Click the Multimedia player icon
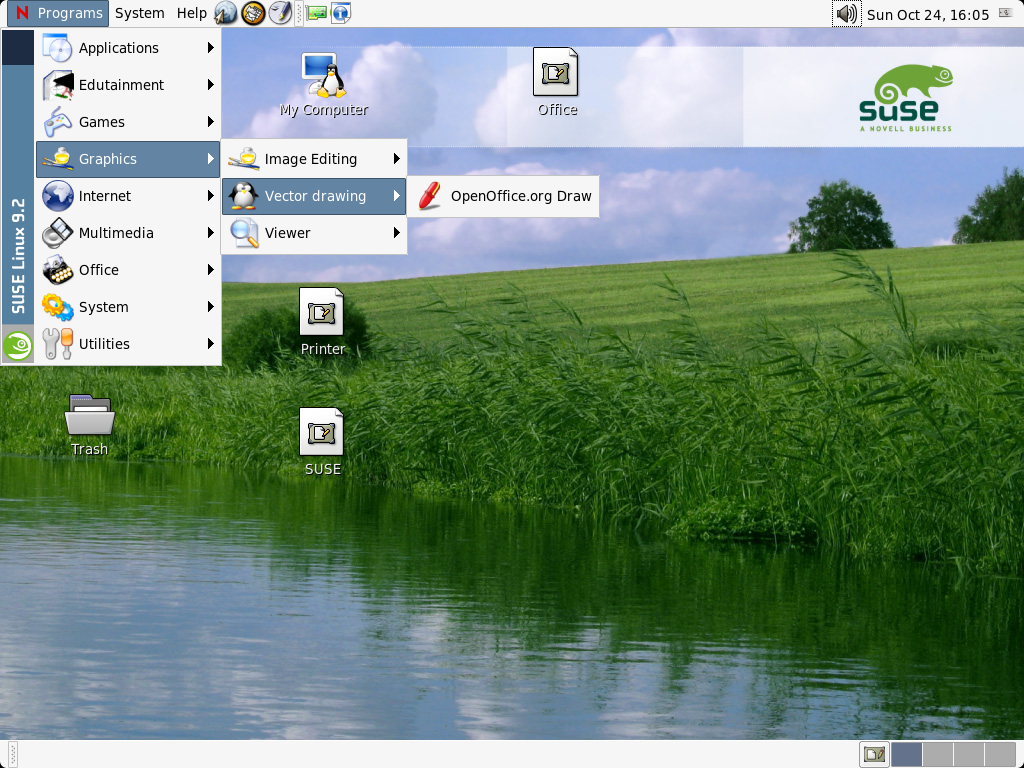The width and height of the screenshot is (1024, 768). tap(57, 232)
